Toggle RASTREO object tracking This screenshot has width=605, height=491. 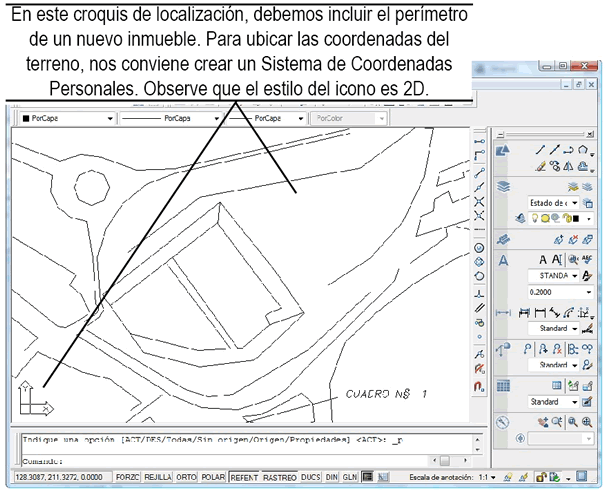280,477
